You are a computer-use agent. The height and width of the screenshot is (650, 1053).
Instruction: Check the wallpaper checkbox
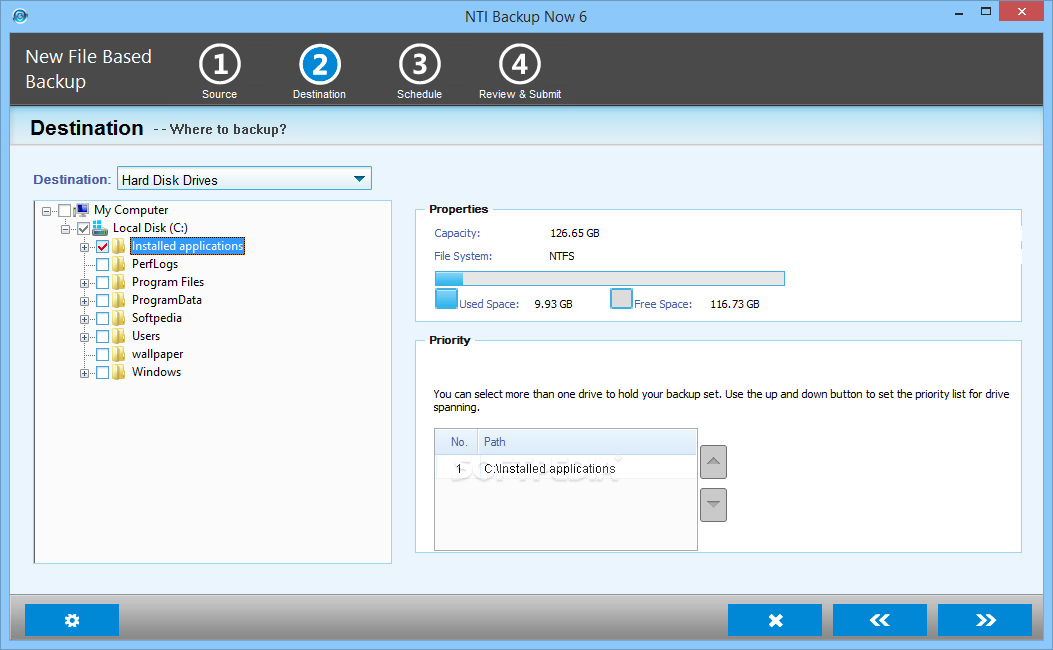(103, 355)
